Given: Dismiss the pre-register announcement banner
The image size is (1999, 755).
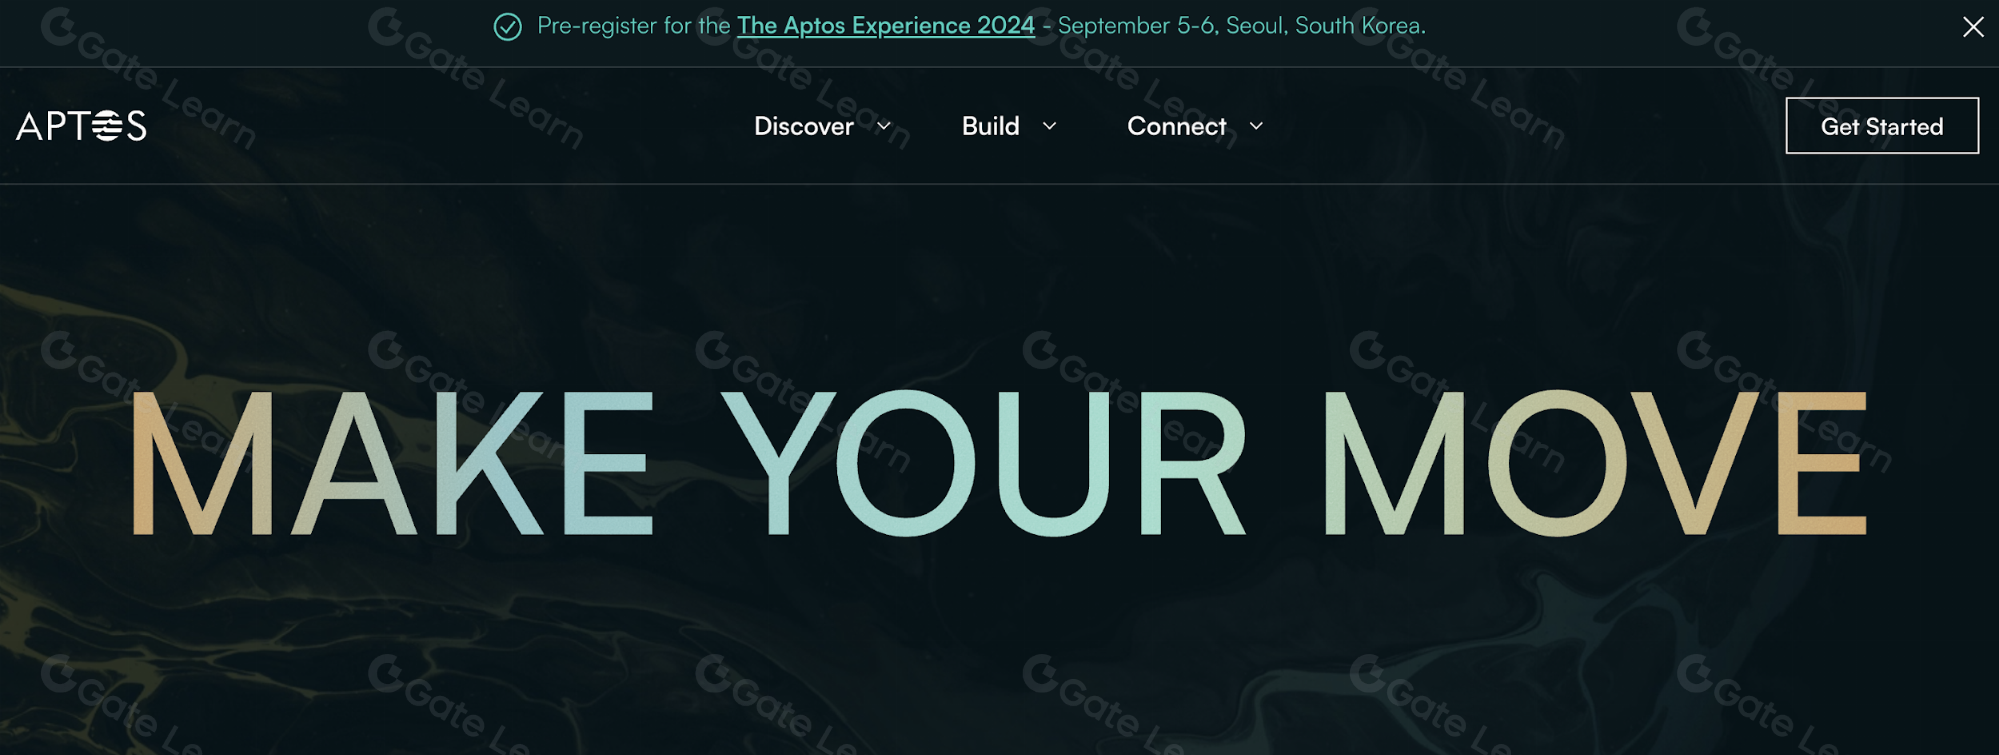Looking at the screenshot, I should [x=1972, y=27].
